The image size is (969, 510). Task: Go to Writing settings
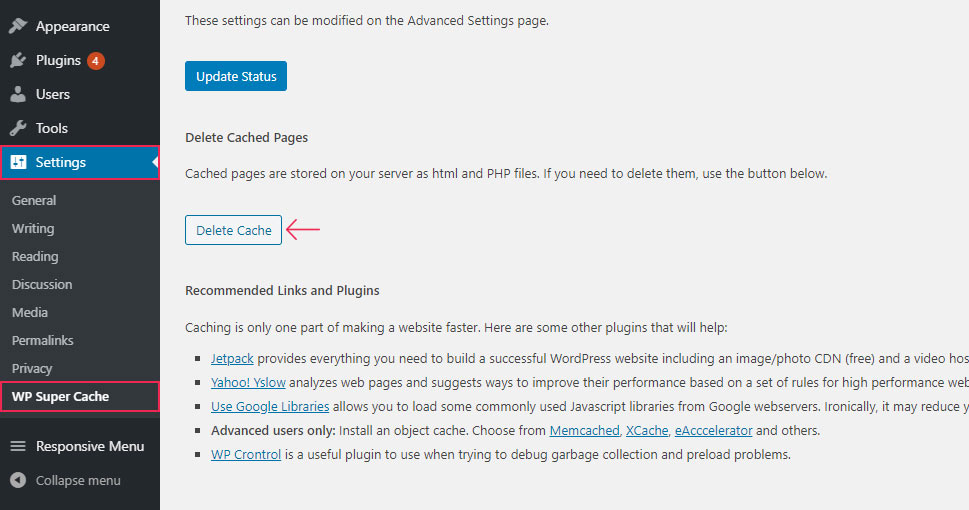[x=33, y=228]
